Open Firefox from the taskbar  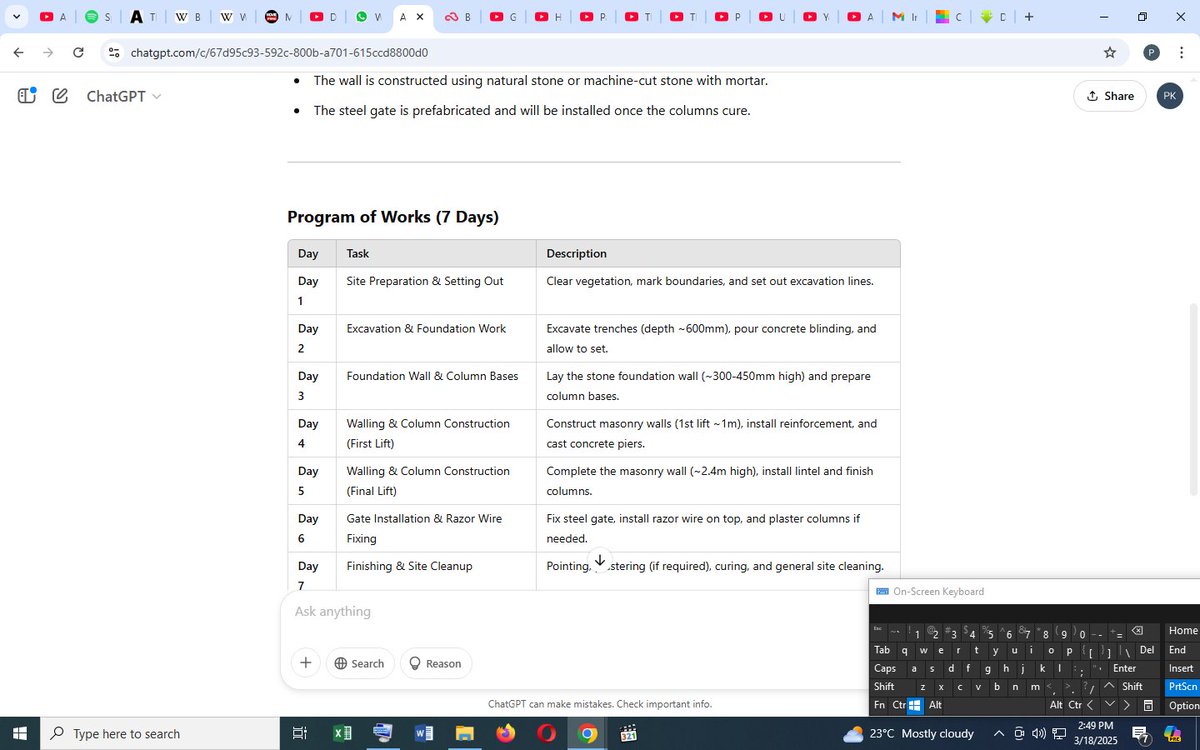(506, 734)
